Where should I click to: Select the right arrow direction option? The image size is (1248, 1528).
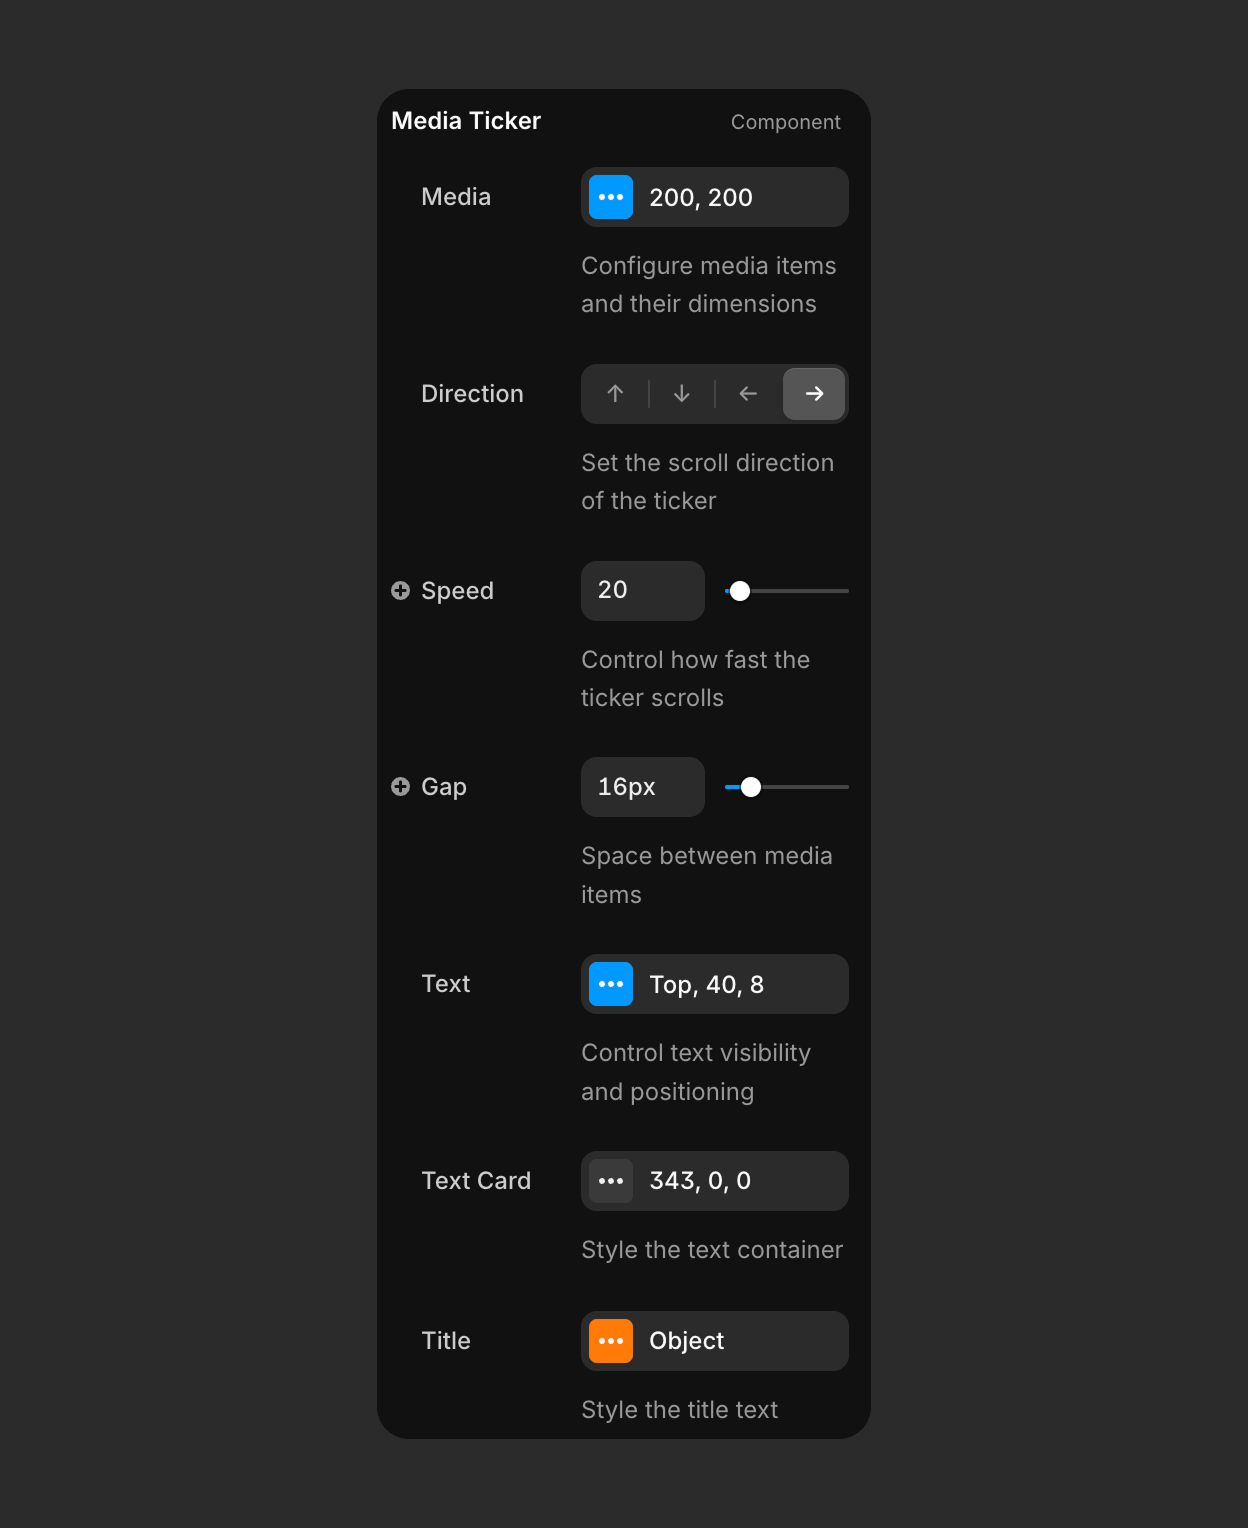(x=814, y=394)
